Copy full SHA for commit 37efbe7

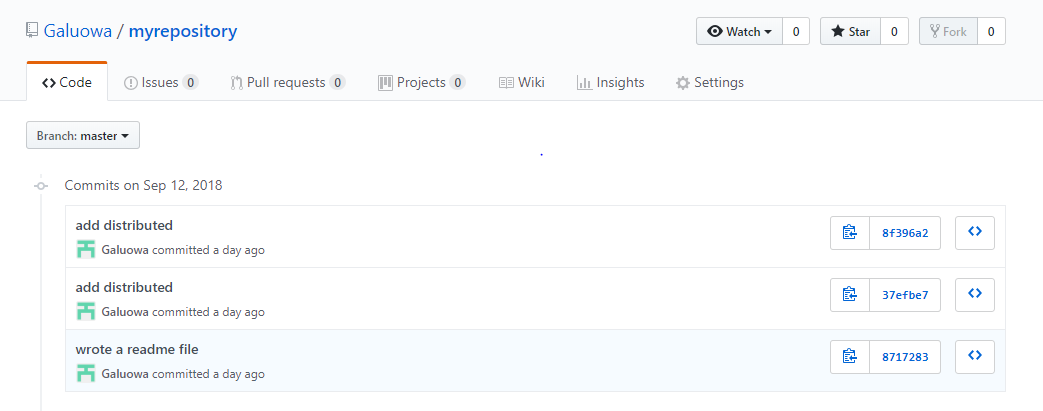pos(849,295)
